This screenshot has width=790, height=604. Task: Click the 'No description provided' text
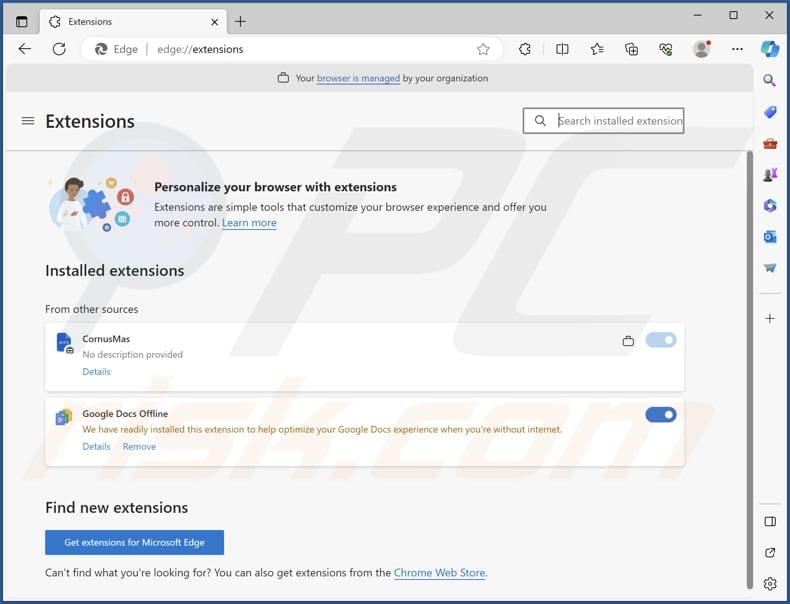tap(133, 355)
